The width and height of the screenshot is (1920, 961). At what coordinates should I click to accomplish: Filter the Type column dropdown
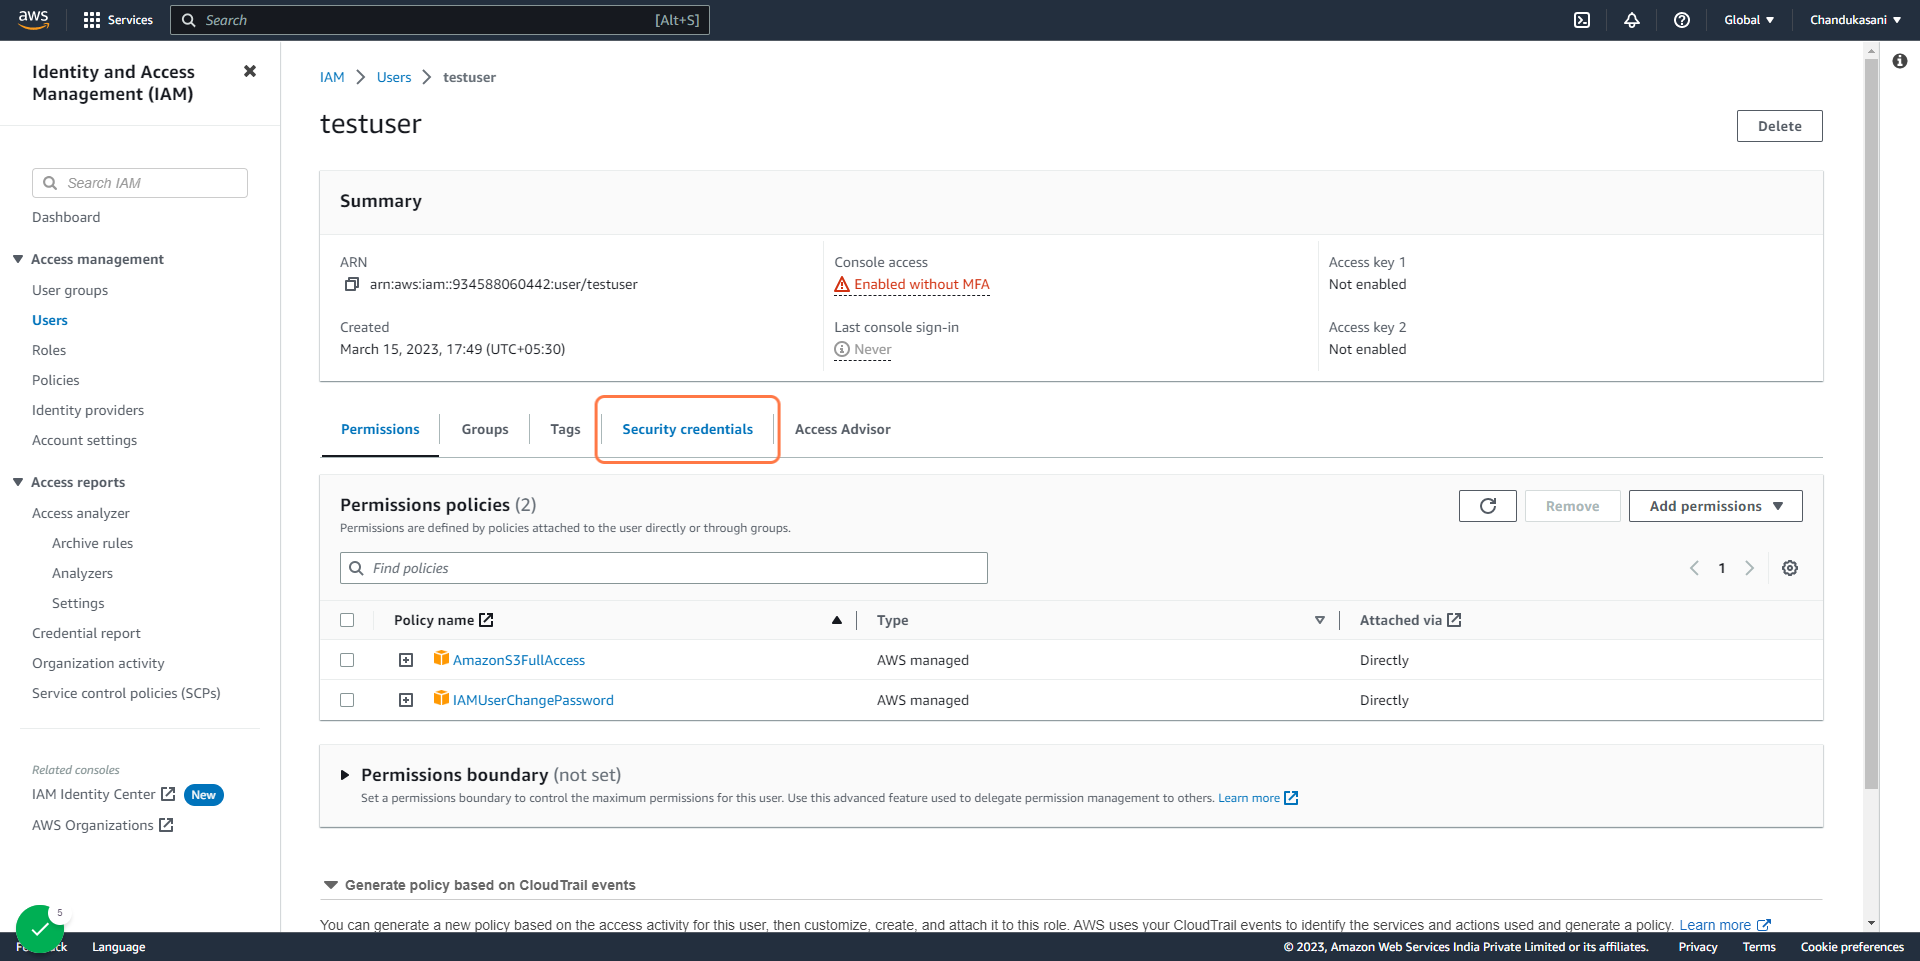pos(1320,620)
